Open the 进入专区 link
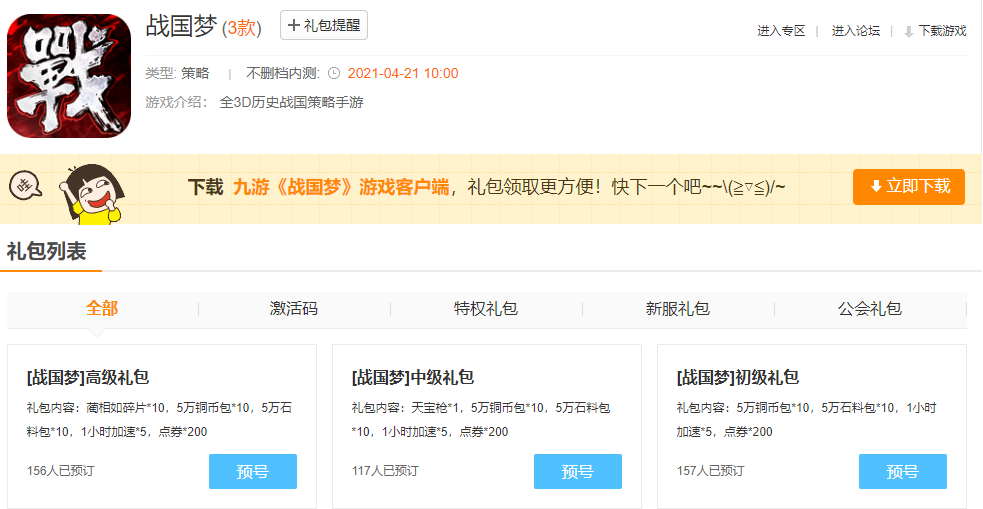This screenshot has width=983, height=509. [781, 31]
